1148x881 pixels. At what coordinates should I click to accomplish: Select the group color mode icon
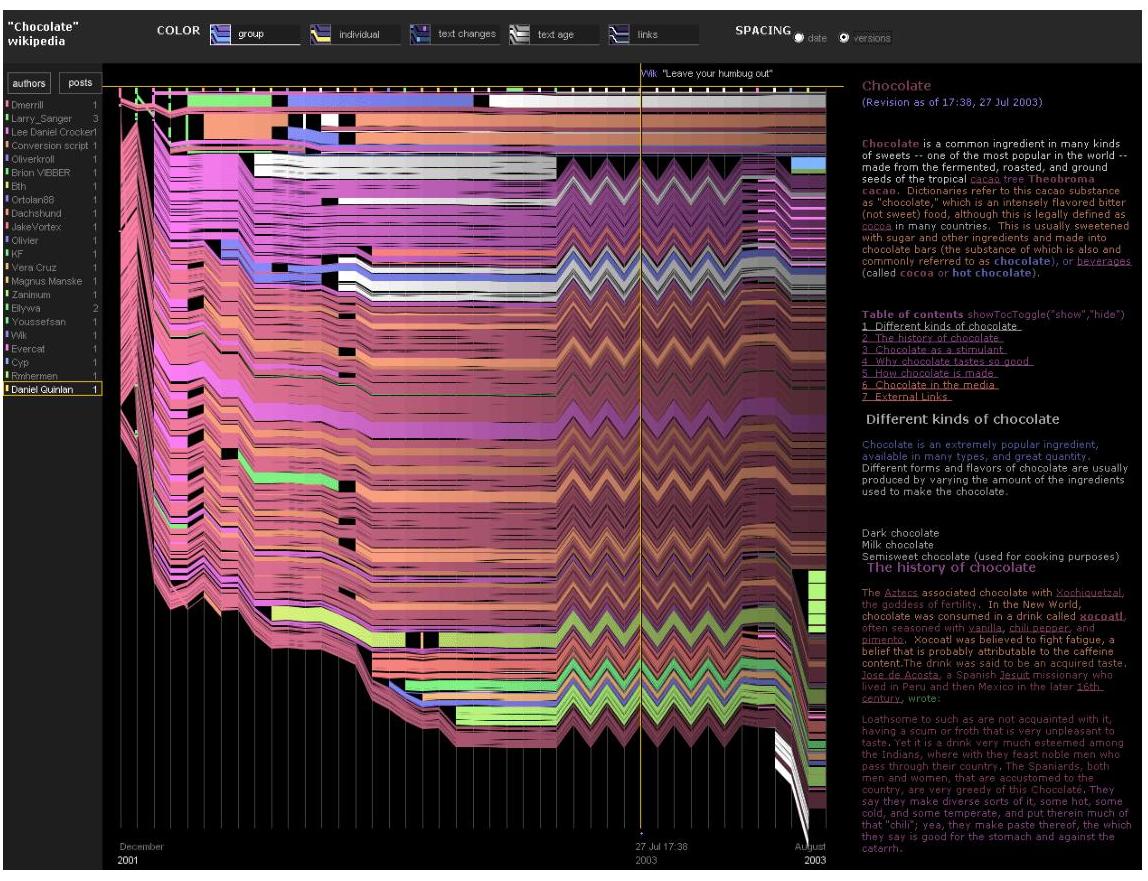coord(220,35)
